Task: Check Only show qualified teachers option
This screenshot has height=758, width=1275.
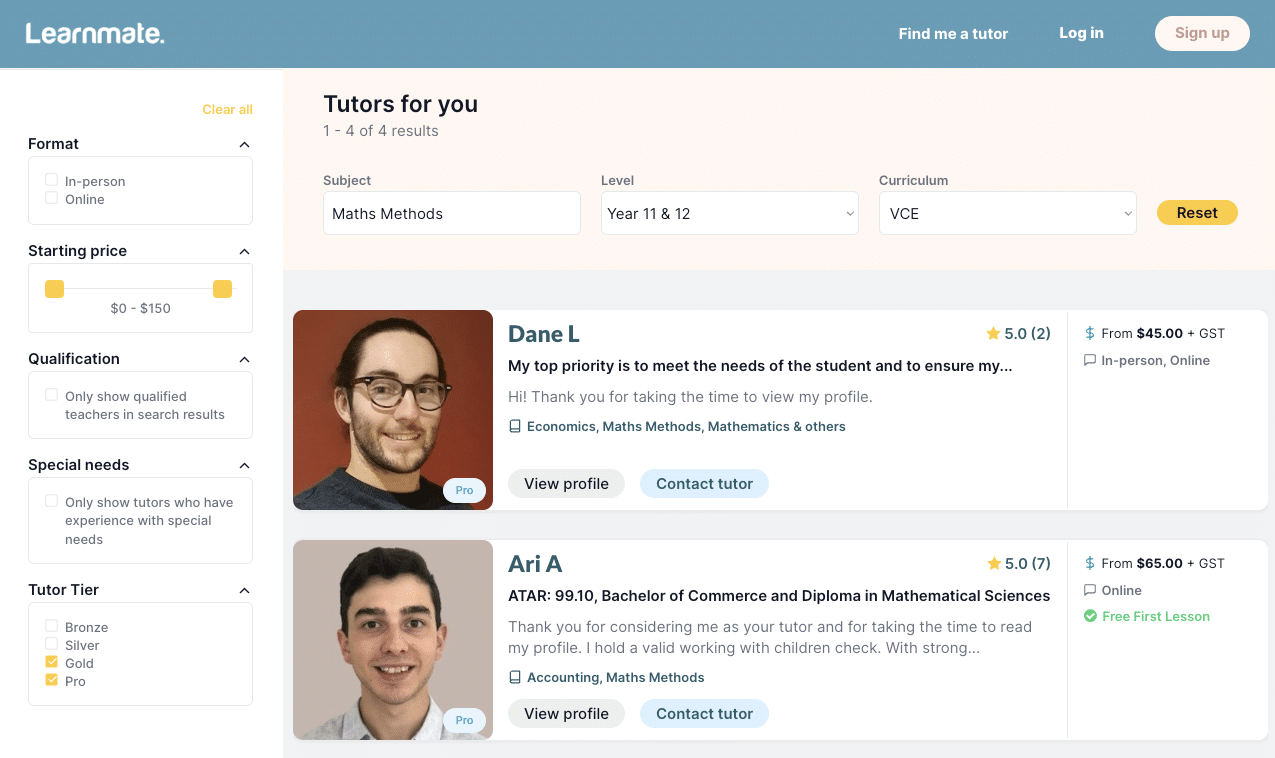Action: click(51, 396)
